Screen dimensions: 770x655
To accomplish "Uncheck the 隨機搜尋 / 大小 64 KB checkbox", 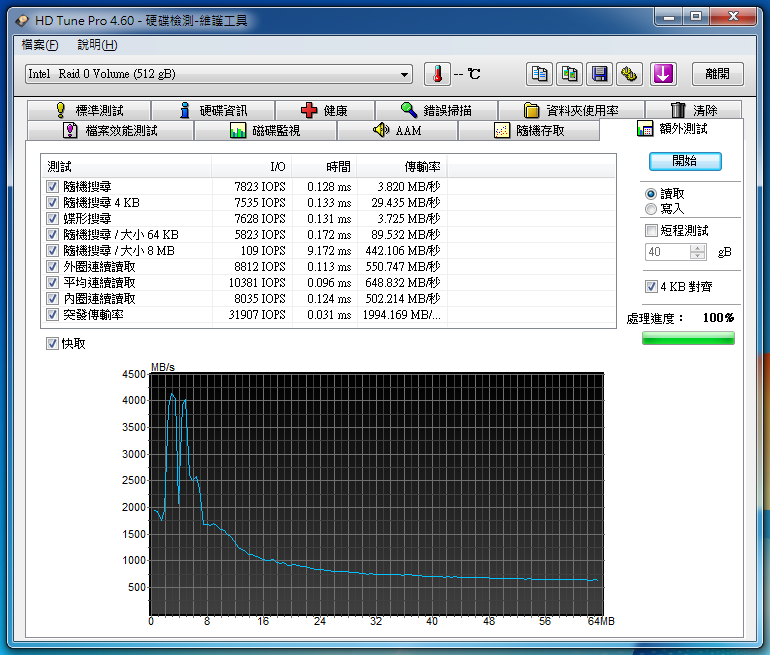I will pyautogui.click(x=52, y=234).
